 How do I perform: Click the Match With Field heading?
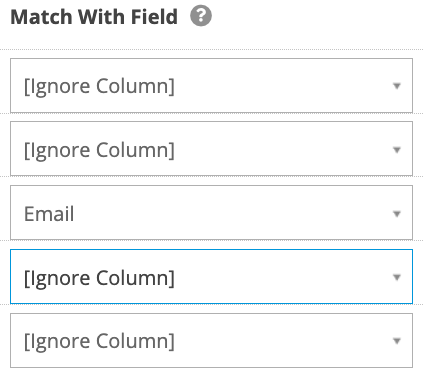tap(94, 17)
